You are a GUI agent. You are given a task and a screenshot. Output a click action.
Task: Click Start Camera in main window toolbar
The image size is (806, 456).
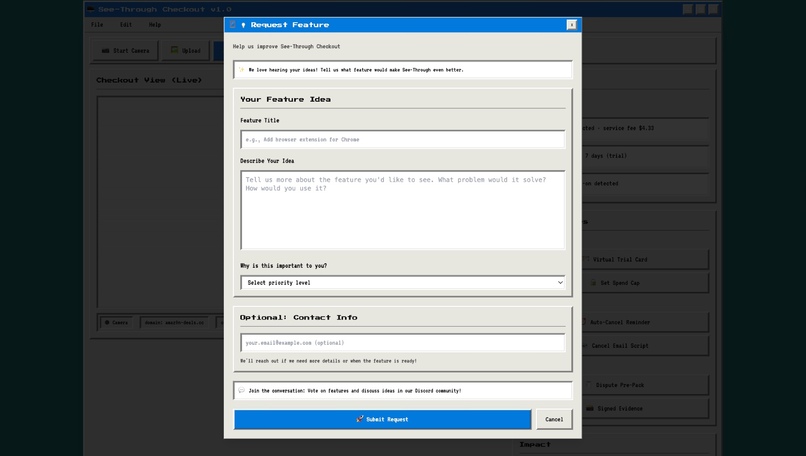[125, 50]
